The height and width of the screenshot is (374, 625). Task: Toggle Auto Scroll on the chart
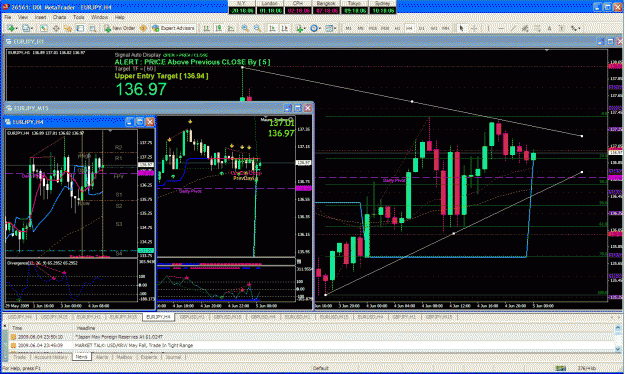[x=272, y=28]
